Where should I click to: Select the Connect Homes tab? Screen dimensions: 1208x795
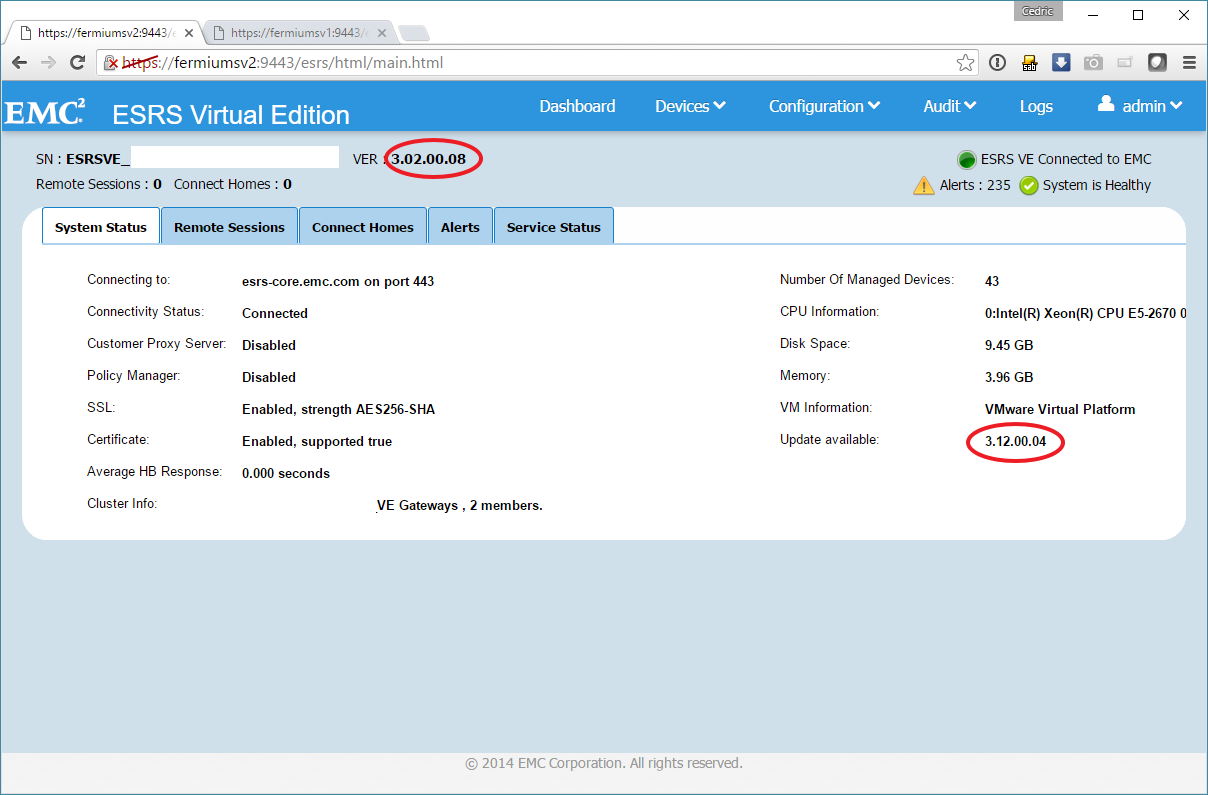[362, 227]
